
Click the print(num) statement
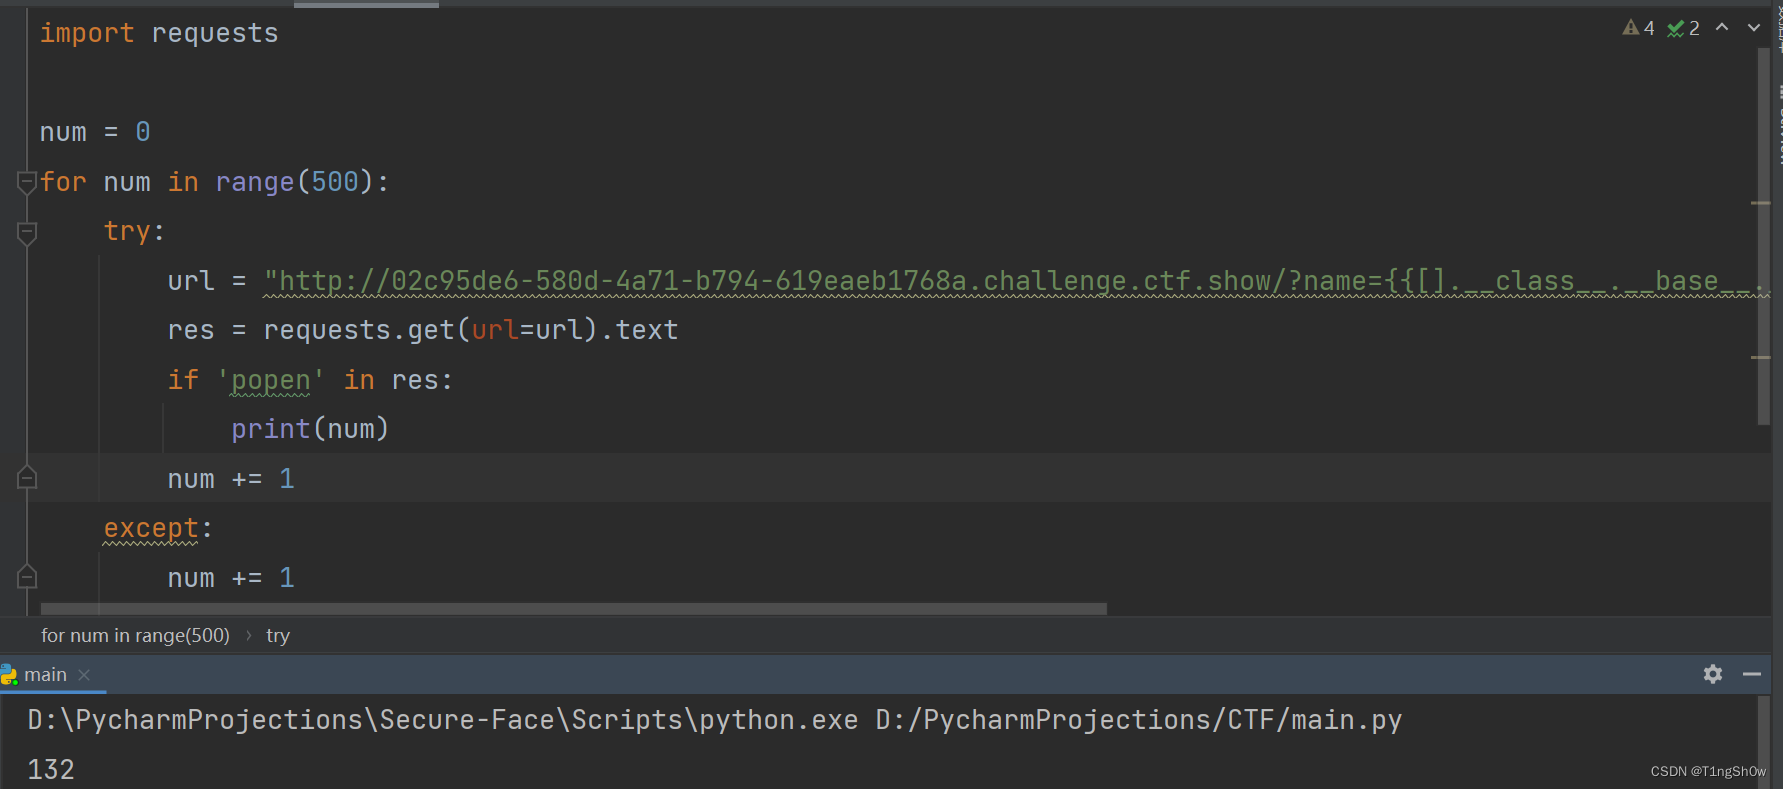tap(310, 429)
